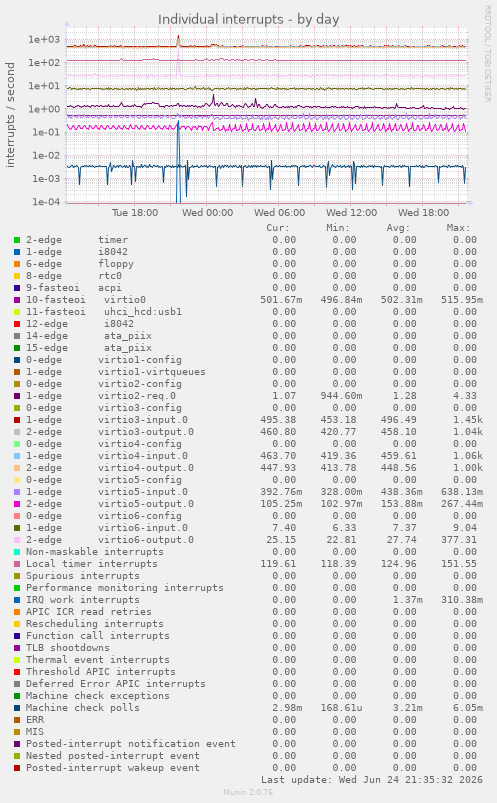Viewport: 497px width, 803px height.
Task: Select the '9-fasteoi acpi' legend label
Action: (x=74, y=288)
